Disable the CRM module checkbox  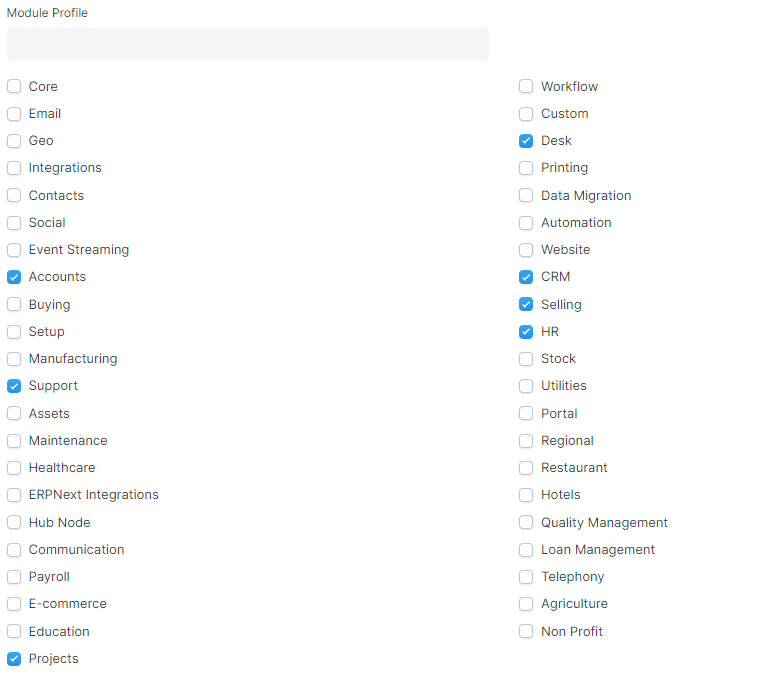pos(526,277)
